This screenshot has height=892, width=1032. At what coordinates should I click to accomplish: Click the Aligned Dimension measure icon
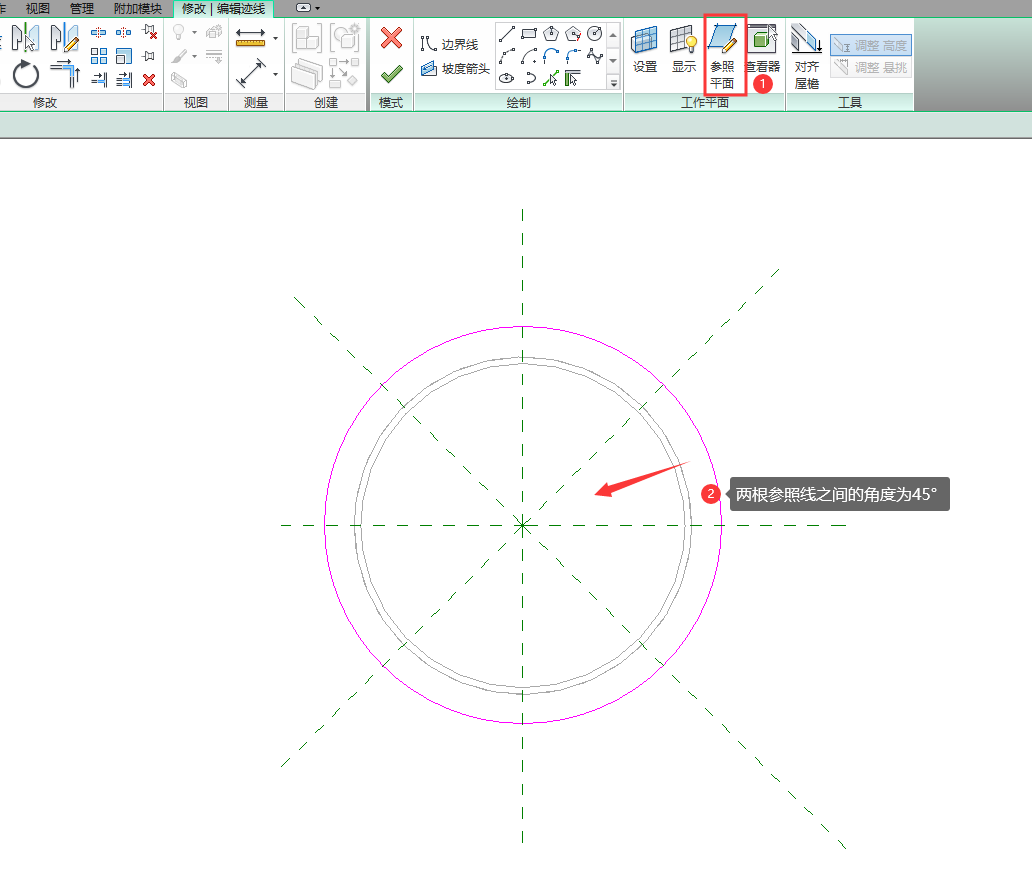click(250, 38)
